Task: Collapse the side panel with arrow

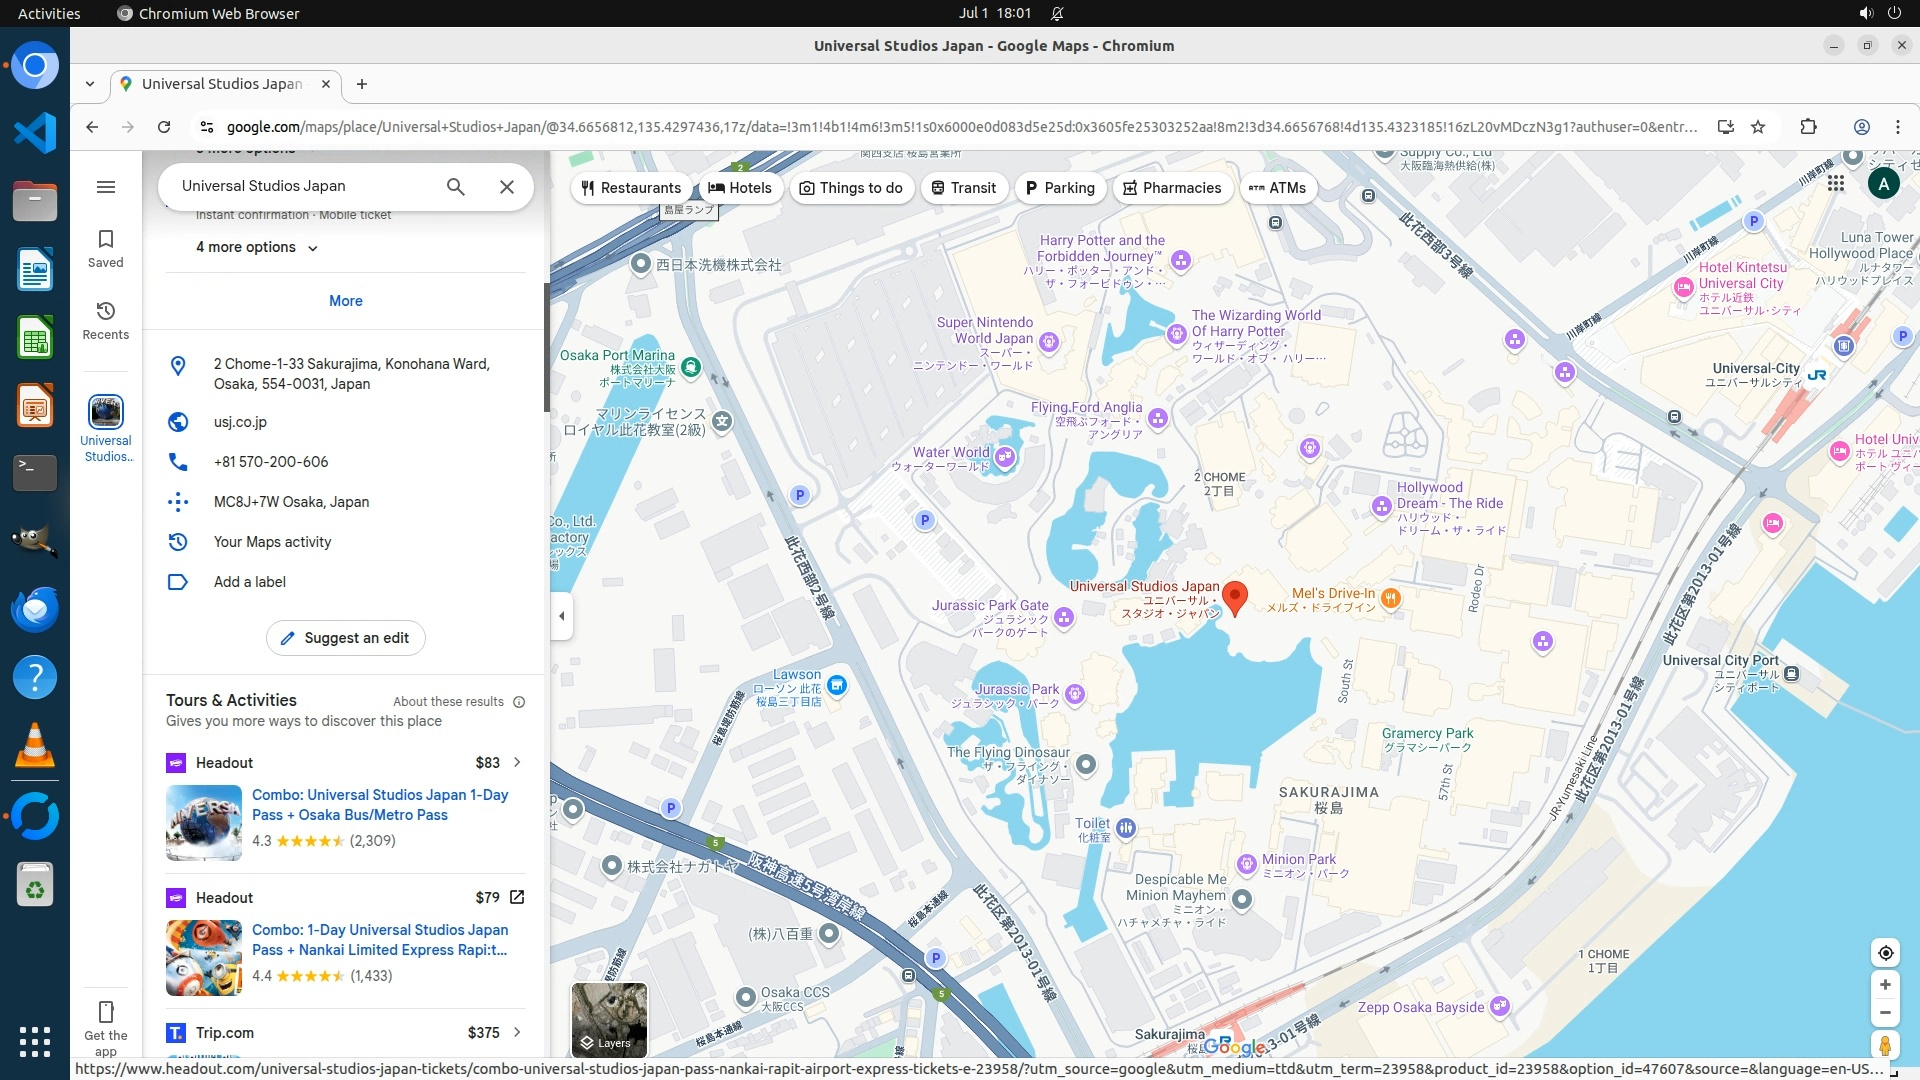Action: point(562,616)
